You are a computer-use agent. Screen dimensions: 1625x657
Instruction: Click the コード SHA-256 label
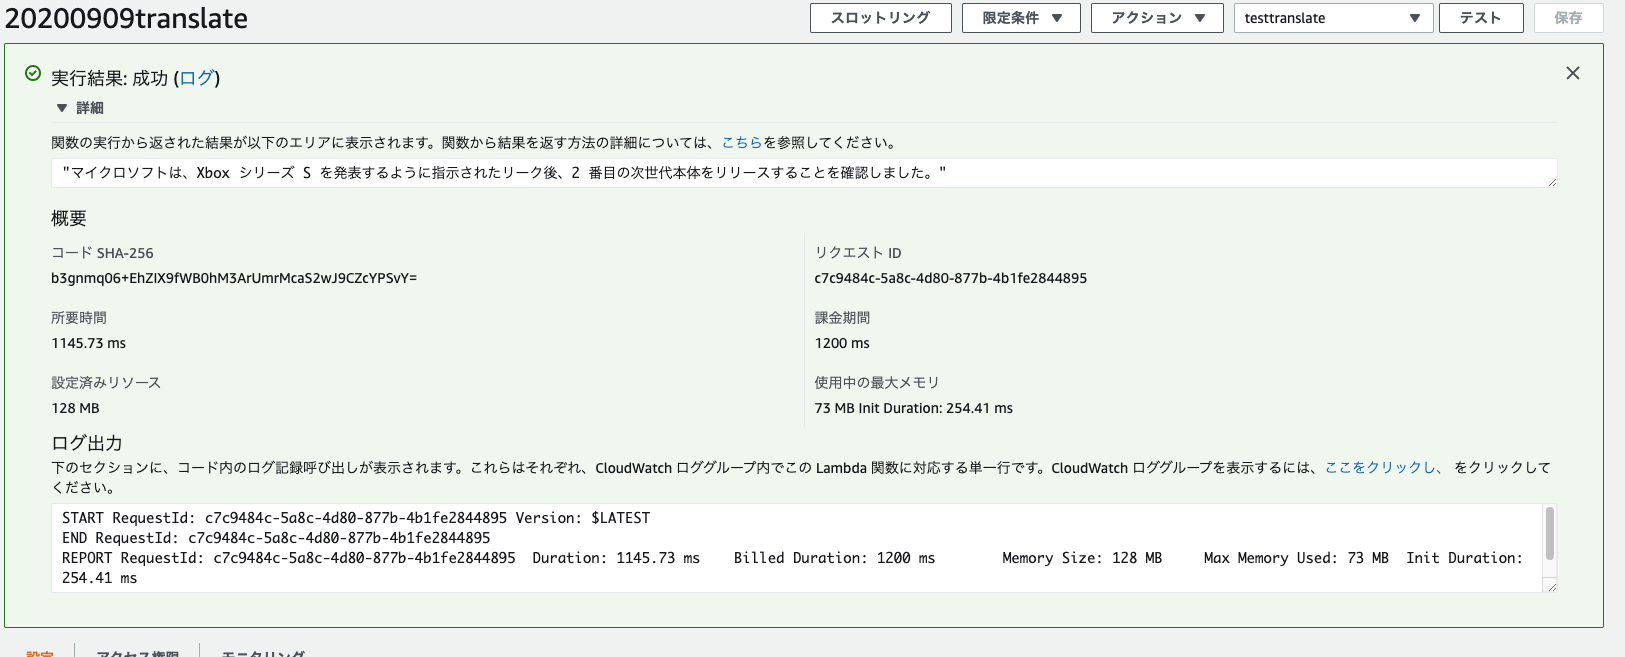pyautogui.click(x=102, y=253)
